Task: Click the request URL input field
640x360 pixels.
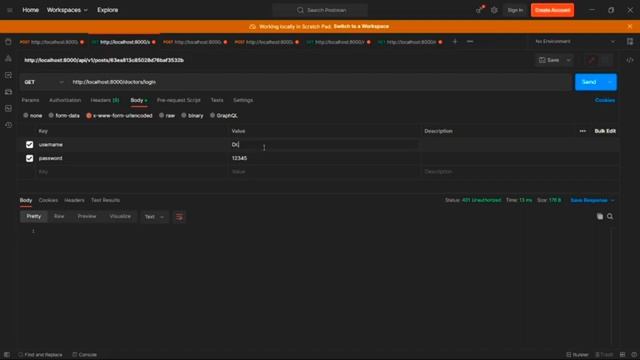Action: [x=320, y=82]
